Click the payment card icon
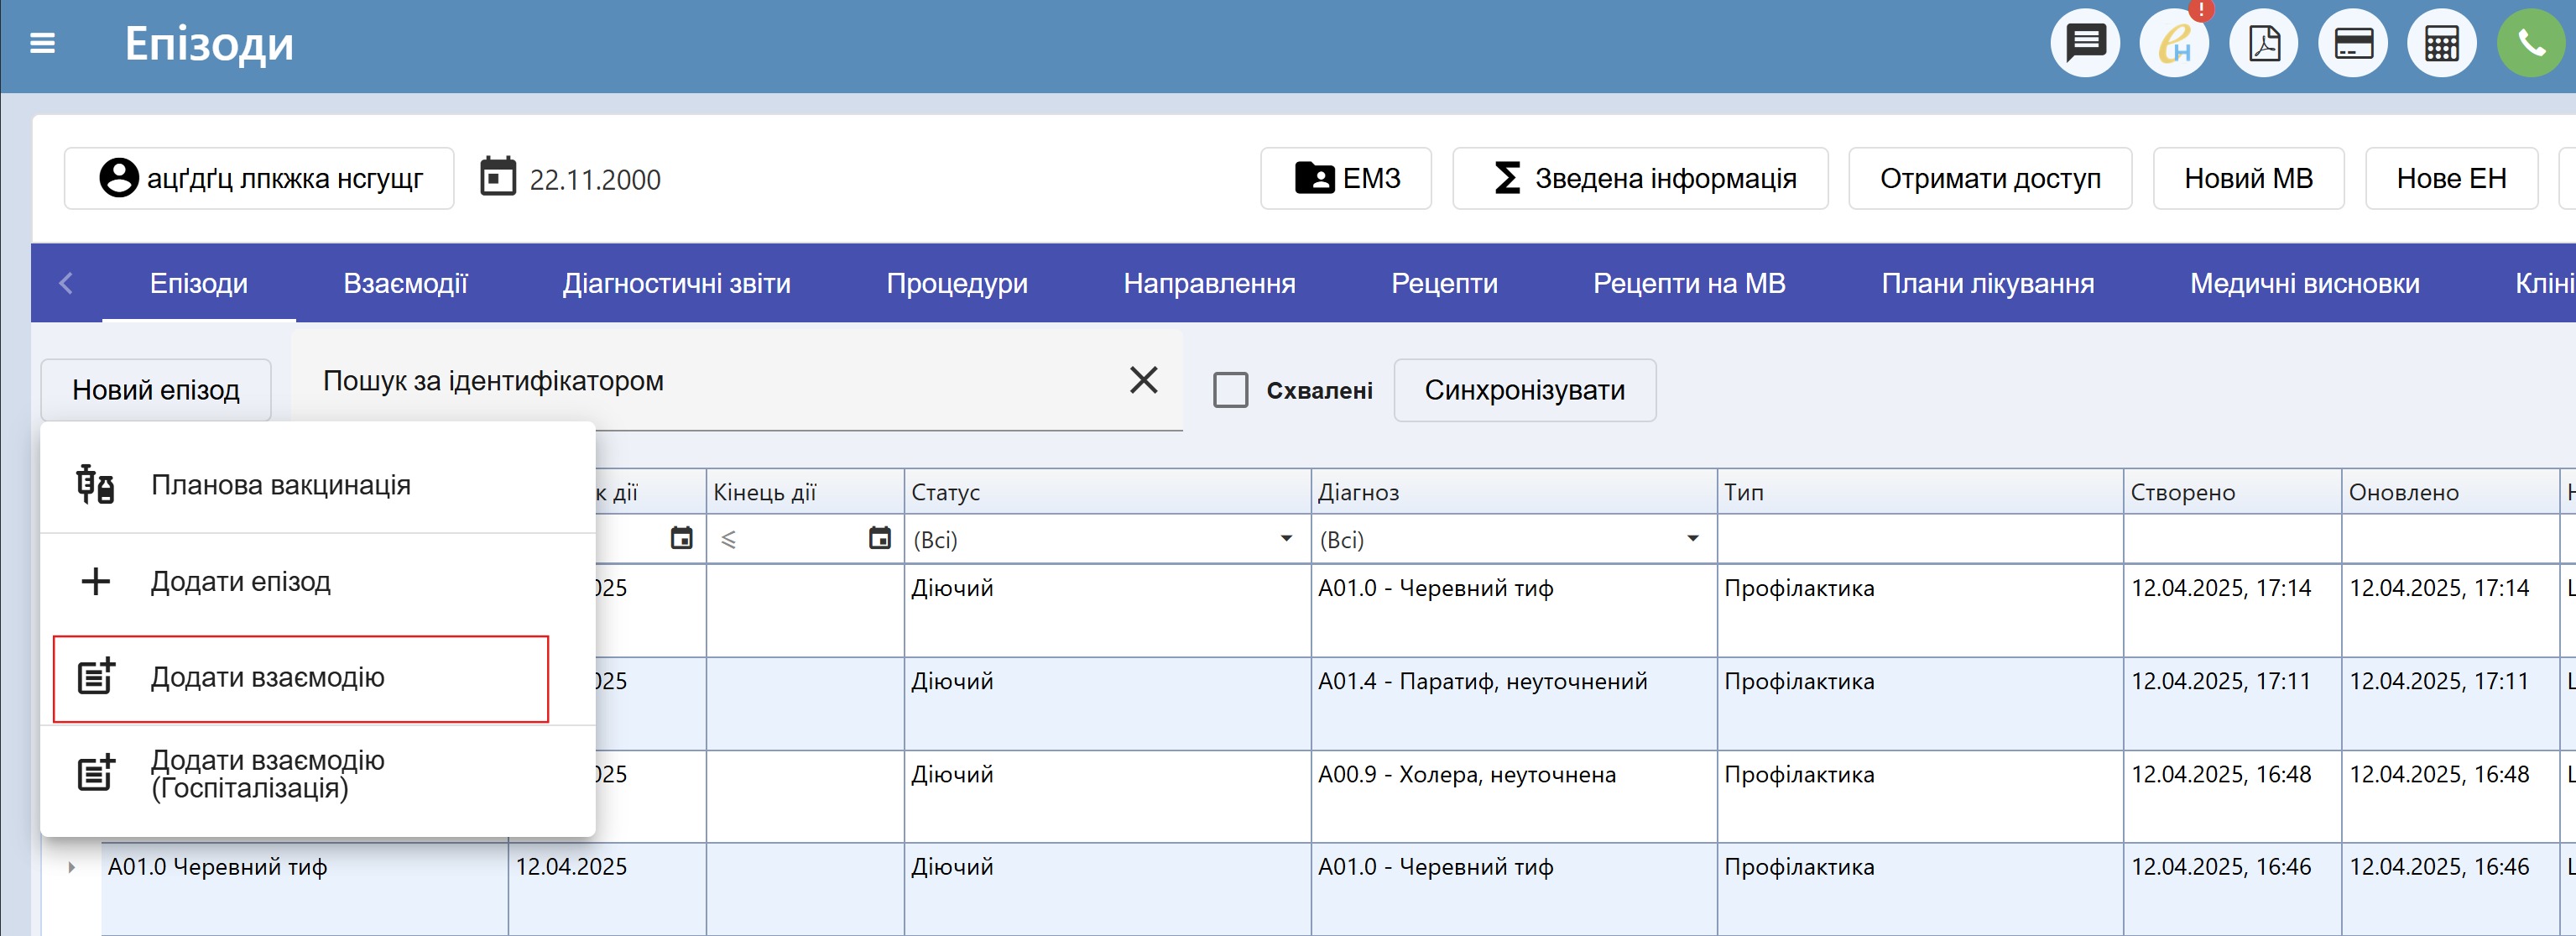The width and height of the screenshot is (2576, 936). pyautogui.click(x=2353, y=44)
